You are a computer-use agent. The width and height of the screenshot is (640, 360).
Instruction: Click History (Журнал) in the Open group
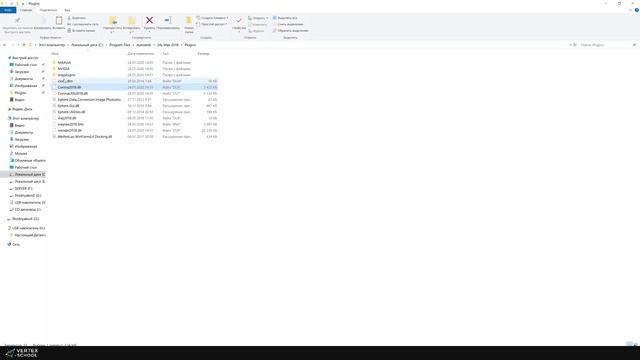click(256, 31)
